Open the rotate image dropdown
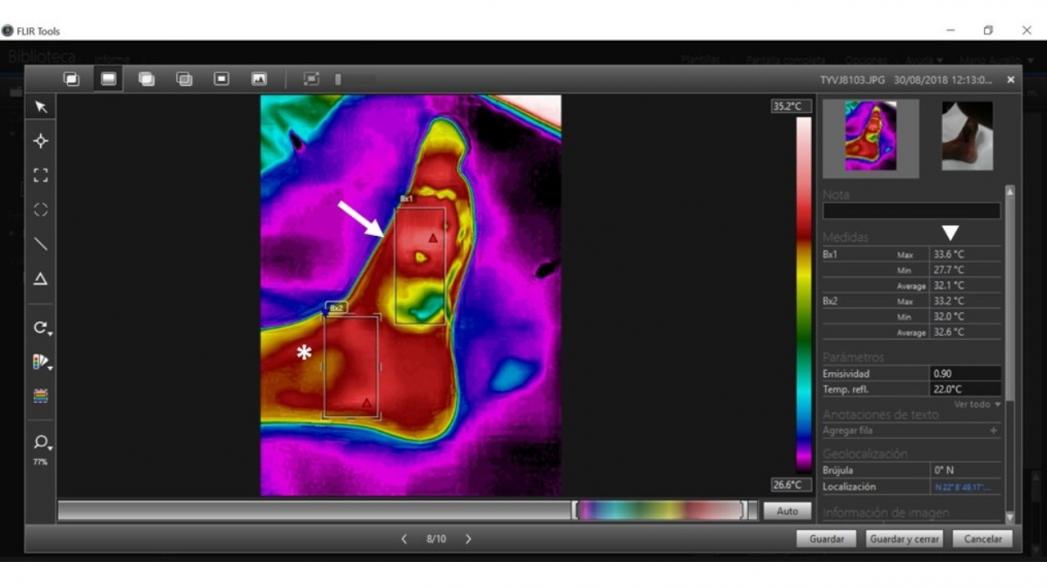1047x588 pixels. (42, 328)
